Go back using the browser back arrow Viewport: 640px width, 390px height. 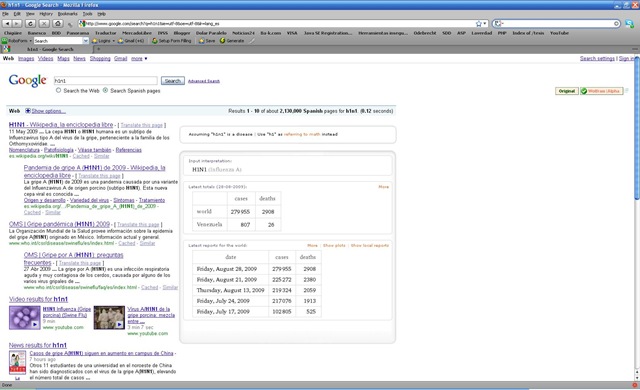tap(7, 24)
